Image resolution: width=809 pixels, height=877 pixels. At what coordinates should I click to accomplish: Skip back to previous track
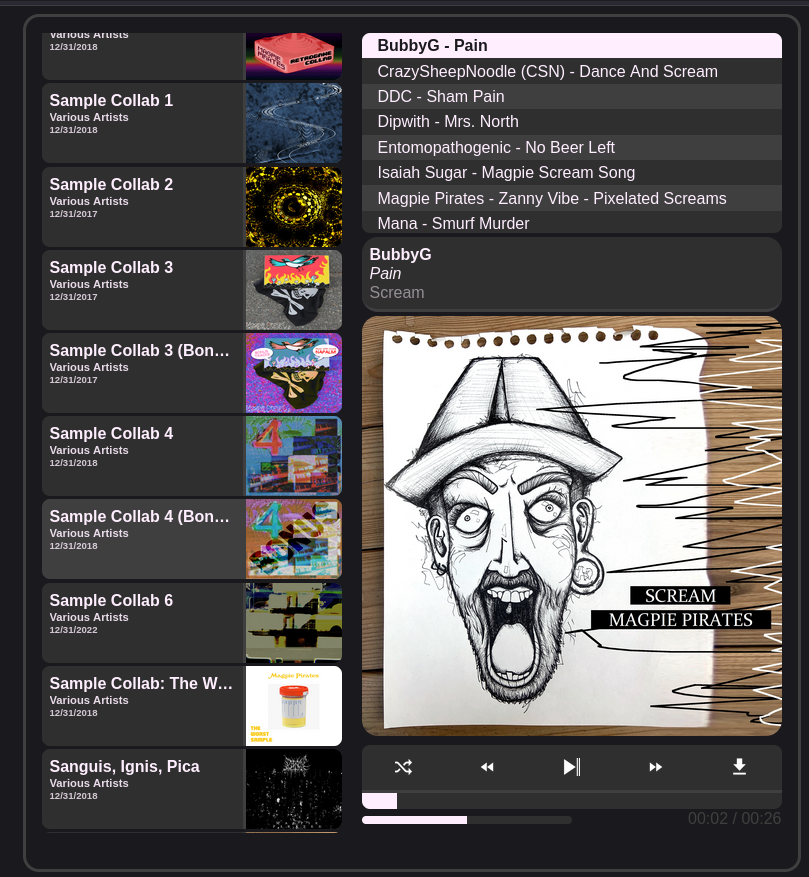pos(487,767)
